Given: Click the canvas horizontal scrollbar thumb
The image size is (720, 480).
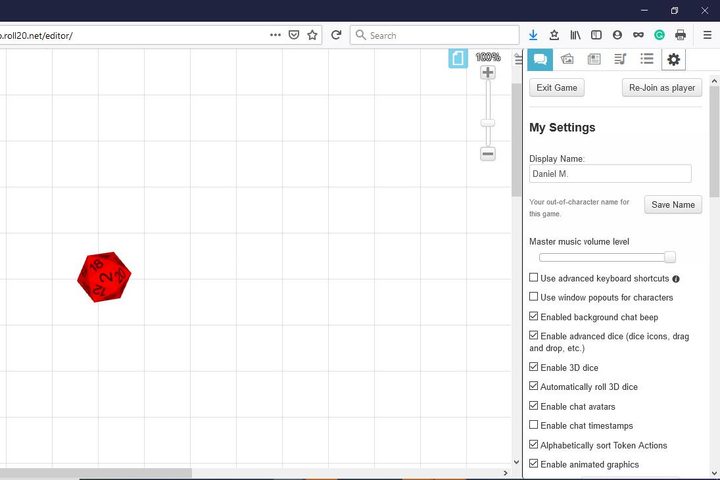Looking at the screenshot, I should point(96,473).
